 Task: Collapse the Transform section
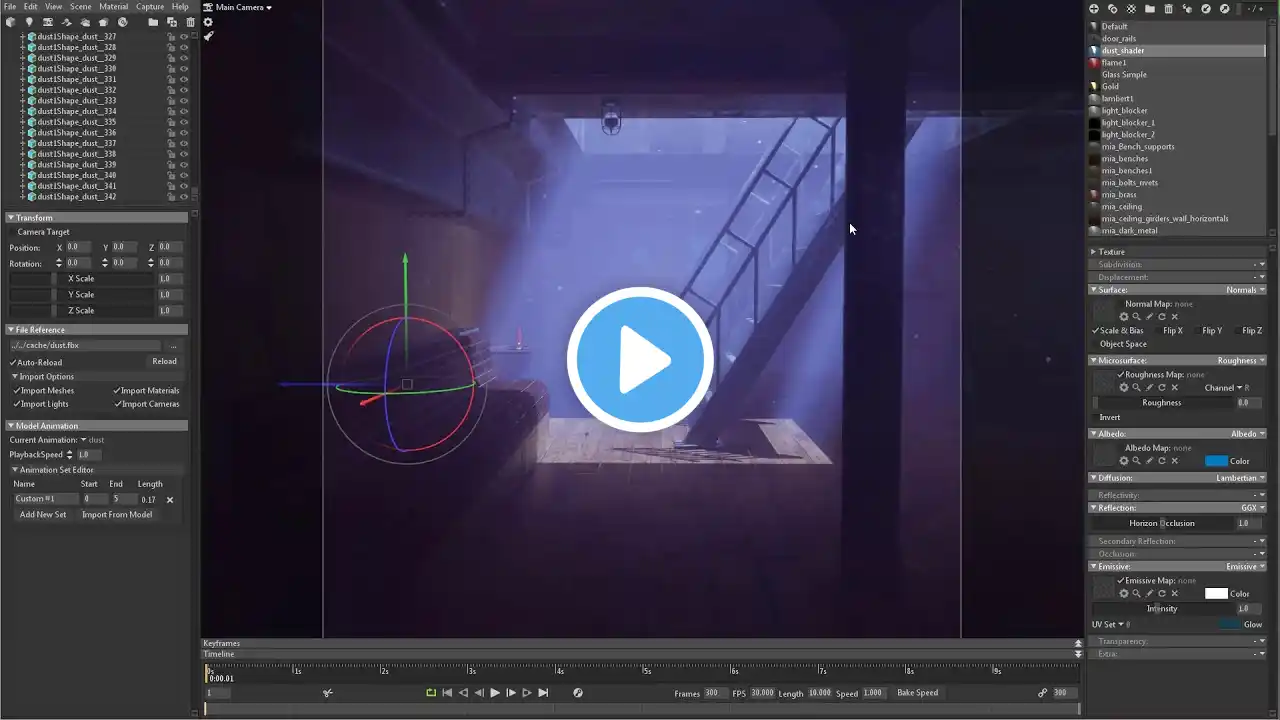point(11,218)
